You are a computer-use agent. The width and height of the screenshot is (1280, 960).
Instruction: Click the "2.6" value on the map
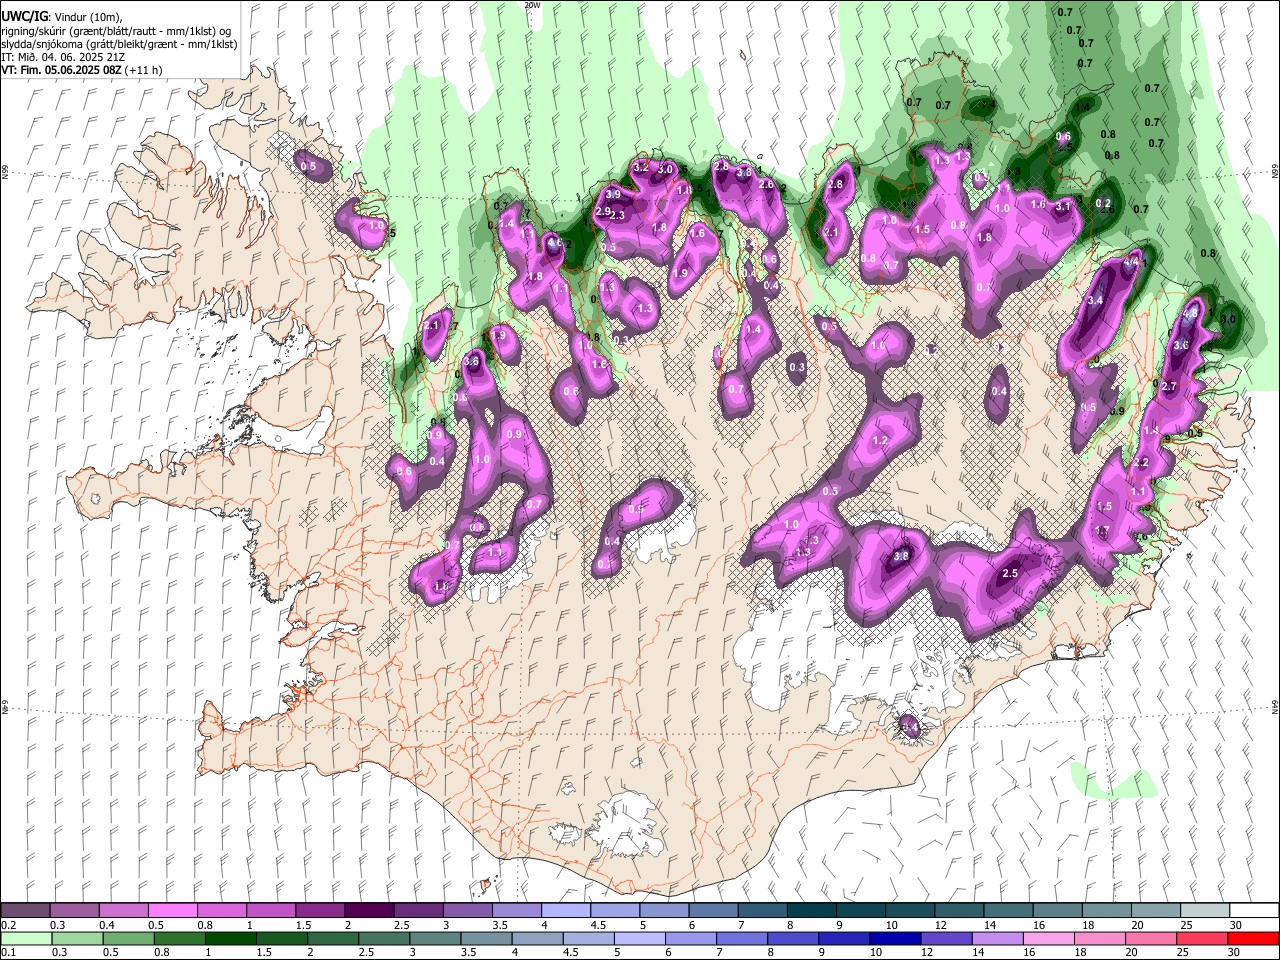pos(766,184)
